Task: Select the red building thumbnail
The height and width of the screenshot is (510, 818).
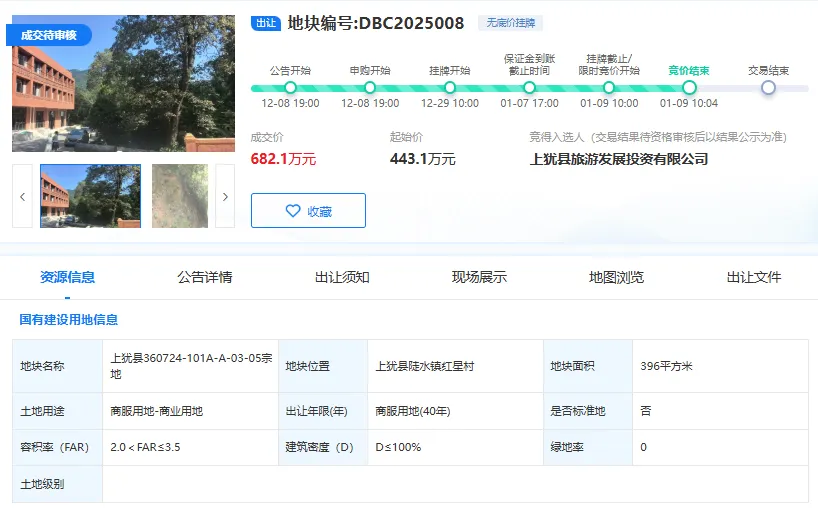Action: click(90, 196)
